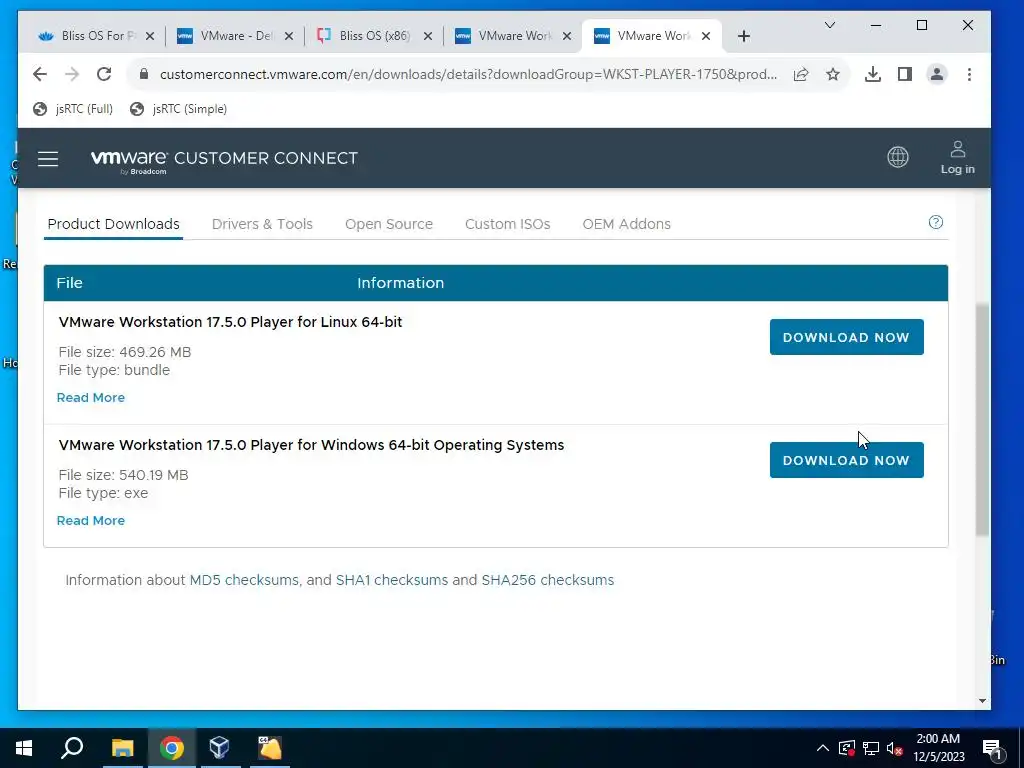The height and width of the screenshot is (768, 1024).
Task: Close the VMware - Del tab
Action: click(289, 37)
